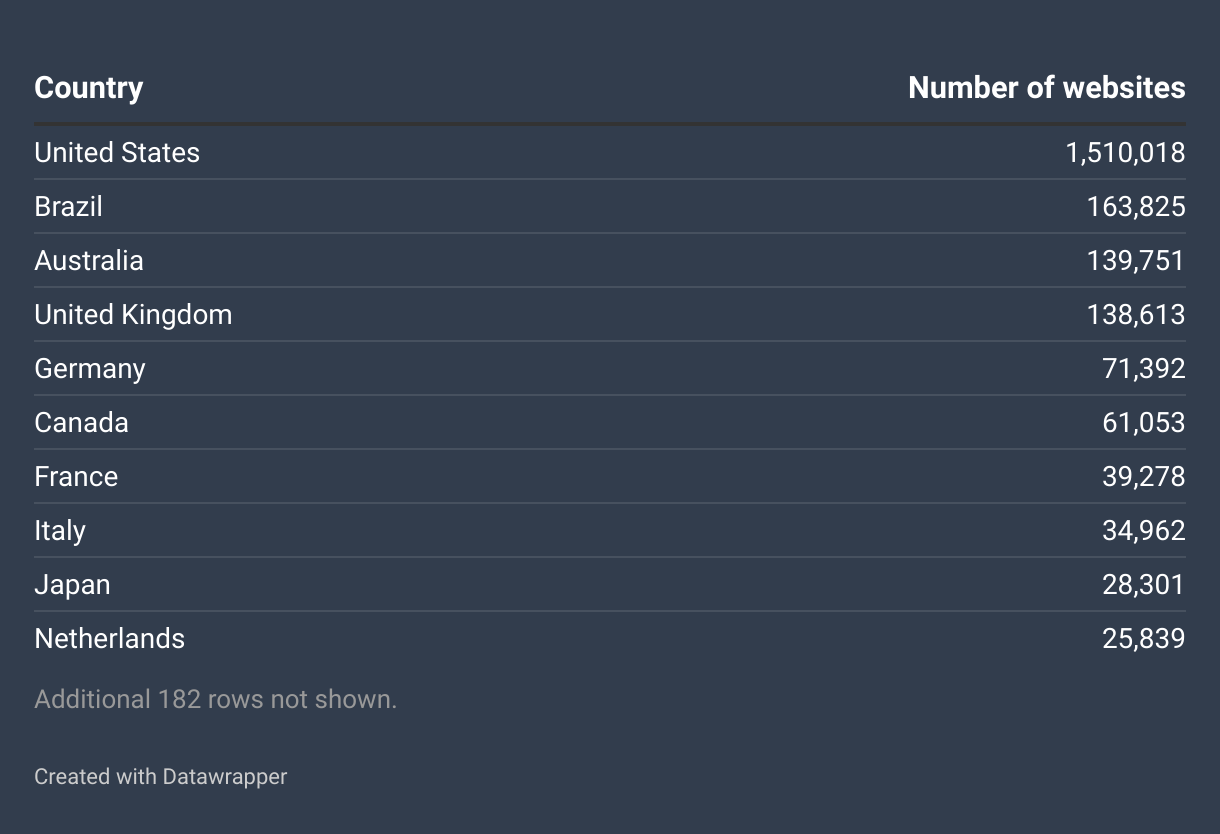Click the Netherlands row label
The height and width of the screenshot is (834, 1220).
click(x=110, y=638)
